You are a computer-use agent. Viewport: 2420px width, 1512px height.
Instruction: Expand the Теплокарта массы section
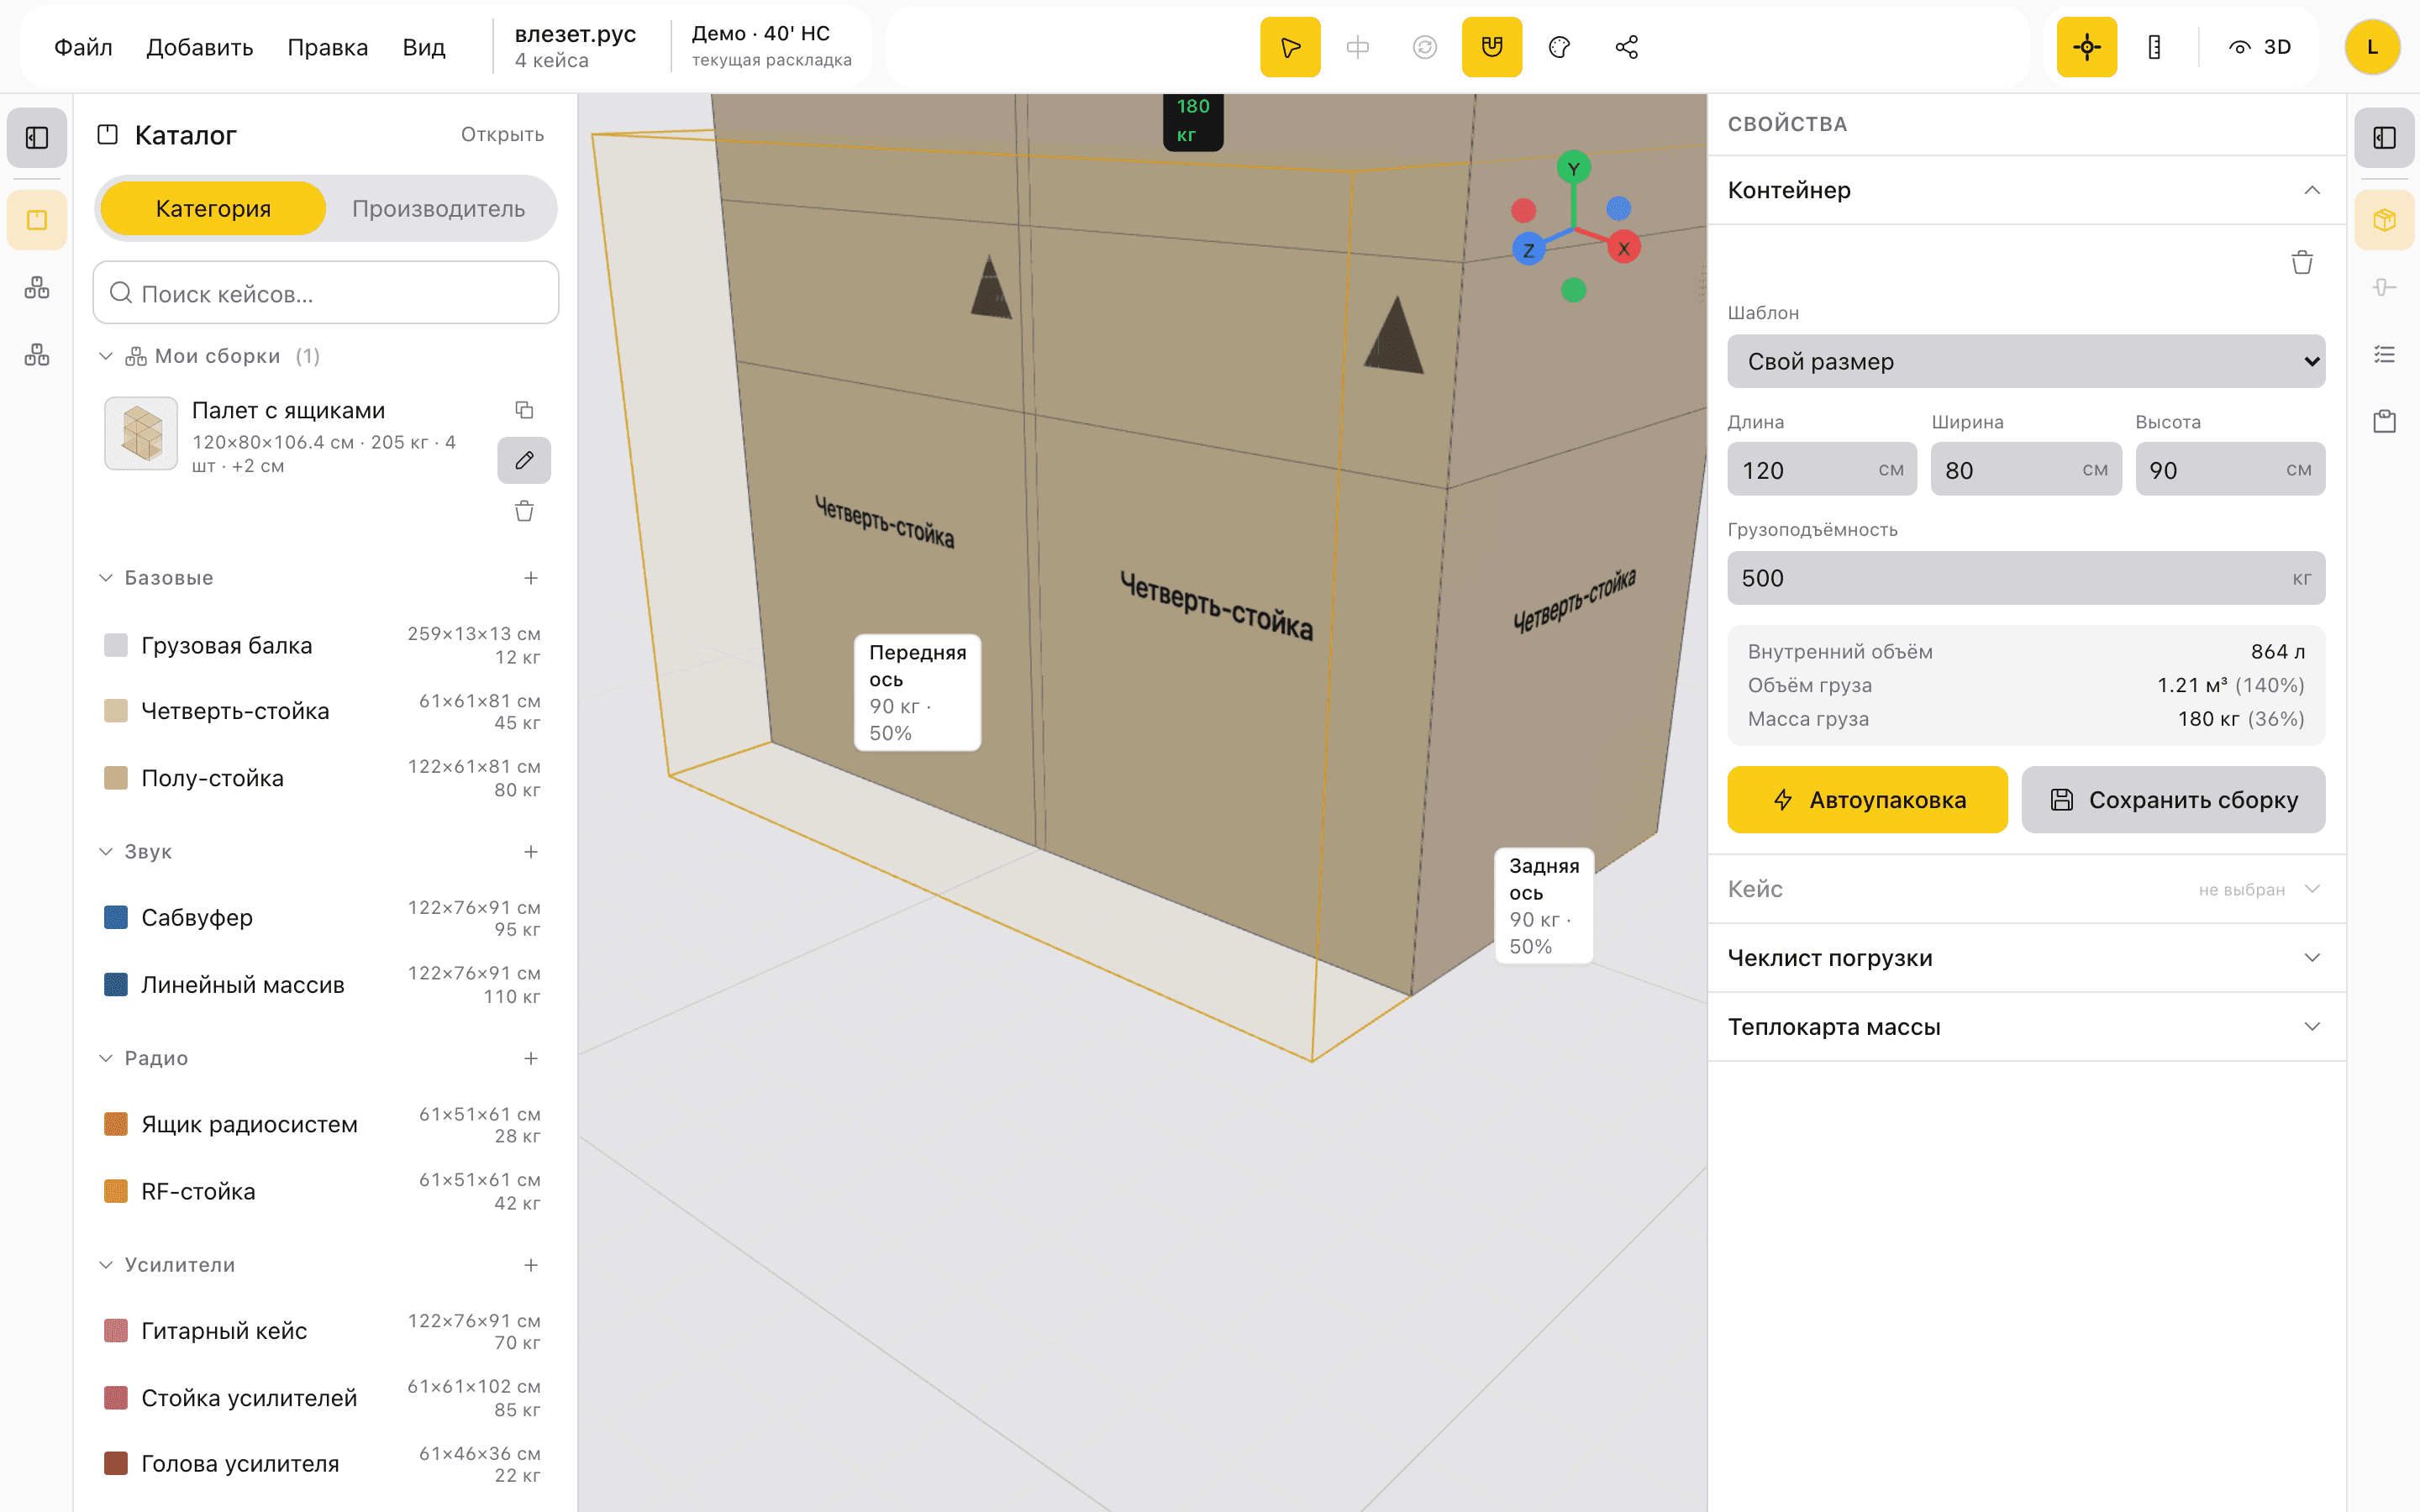[x=2026, y=1027]
